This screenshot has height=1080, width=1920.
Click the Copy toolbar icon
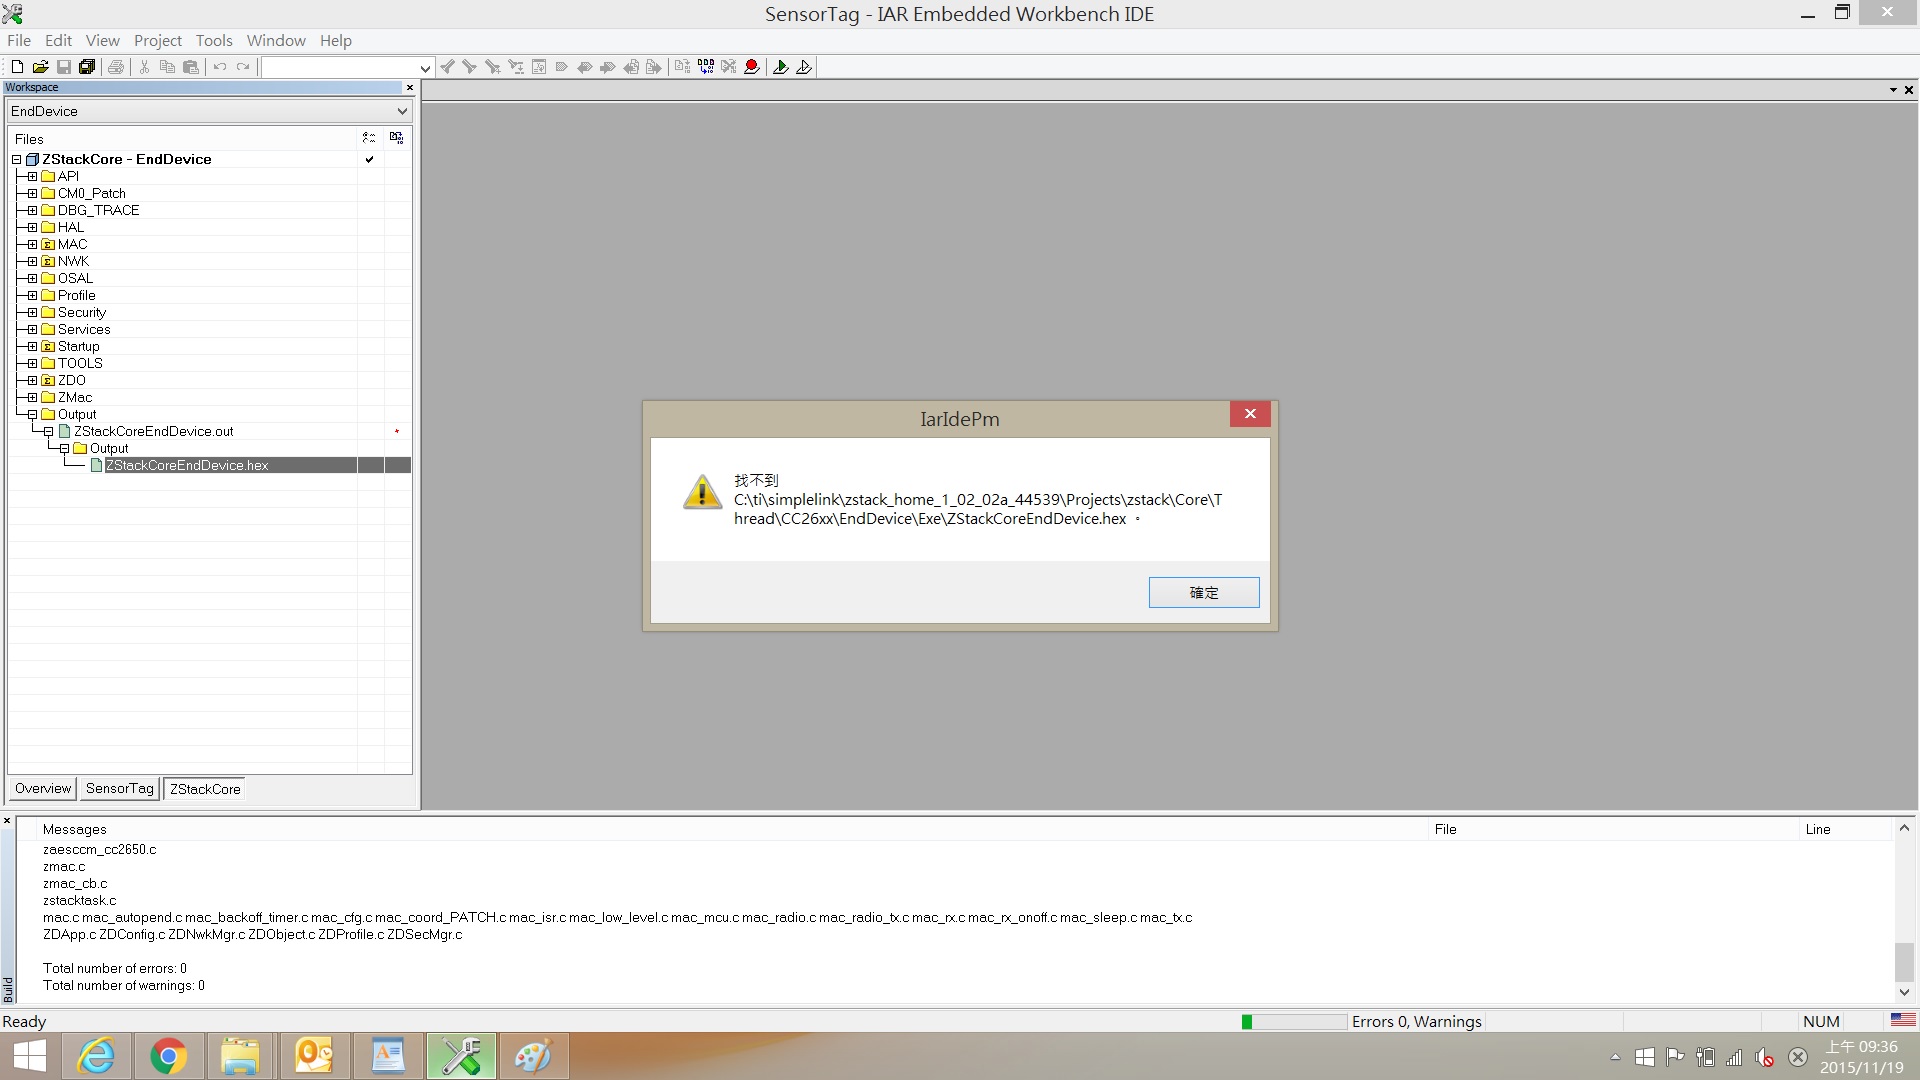click(167, 67)
